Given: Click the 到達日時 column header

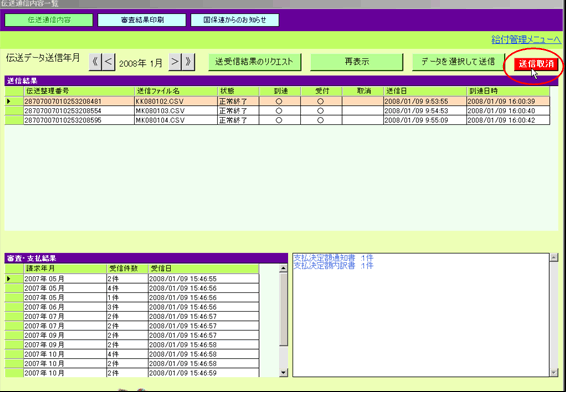Looking at the screenshot, I should [508, 91].
